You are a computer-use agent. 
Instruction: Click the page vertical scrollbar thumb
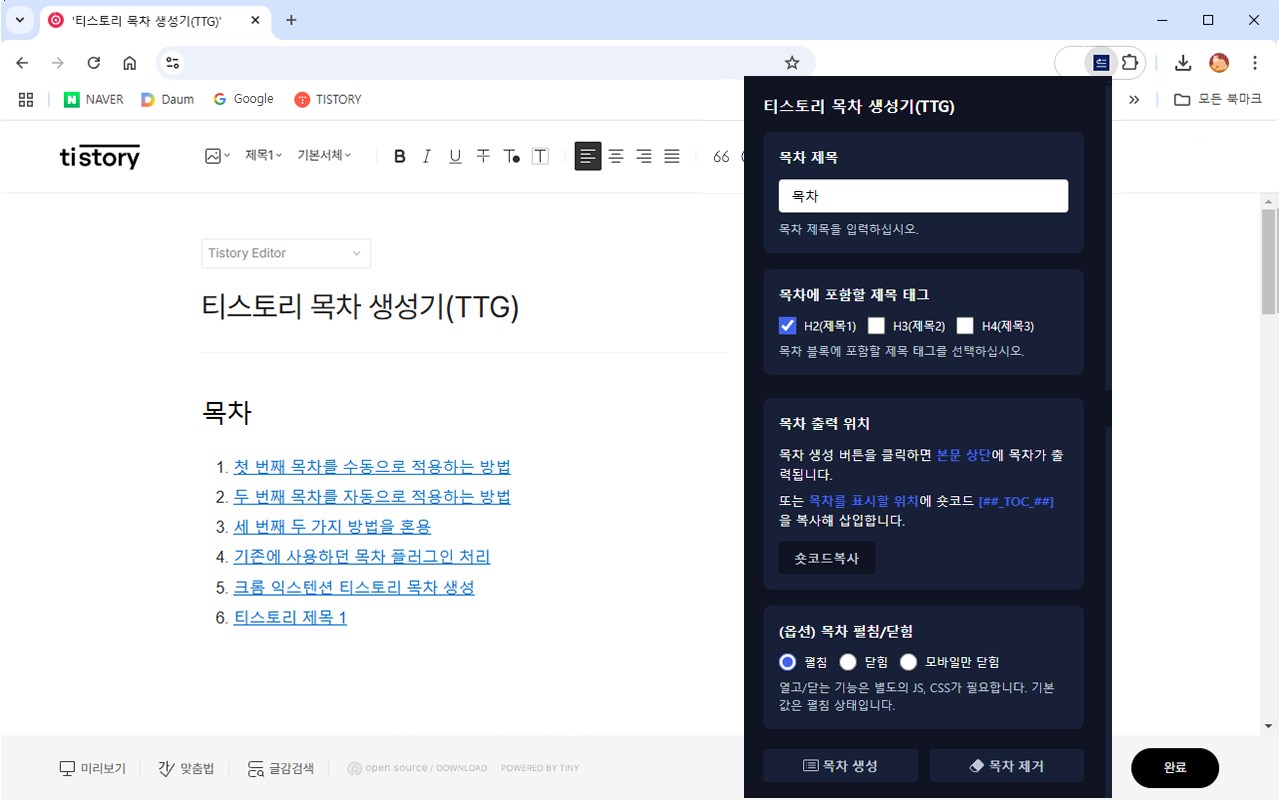1269,260
